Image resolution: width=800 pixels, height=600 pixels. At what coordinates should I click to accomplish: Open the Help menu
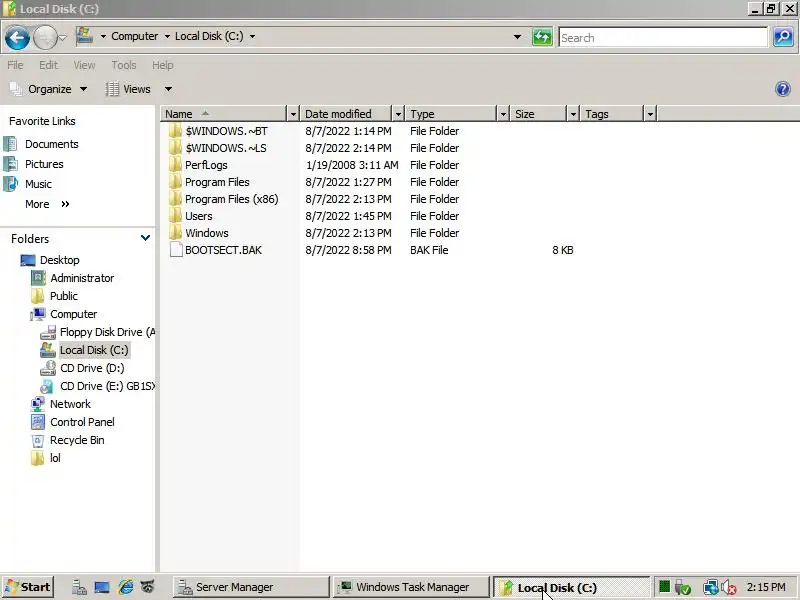click(x=163, y=65)
